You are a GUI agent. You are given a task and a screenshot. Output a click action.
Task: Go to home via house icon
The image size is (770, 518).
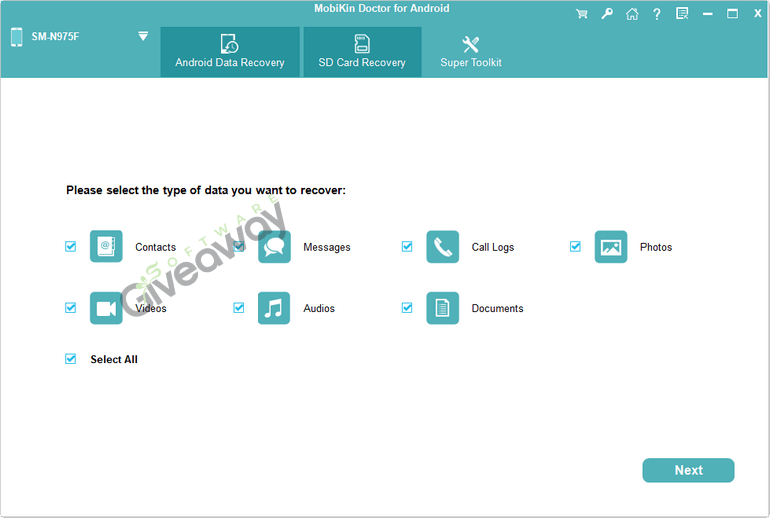pos(632,14)
